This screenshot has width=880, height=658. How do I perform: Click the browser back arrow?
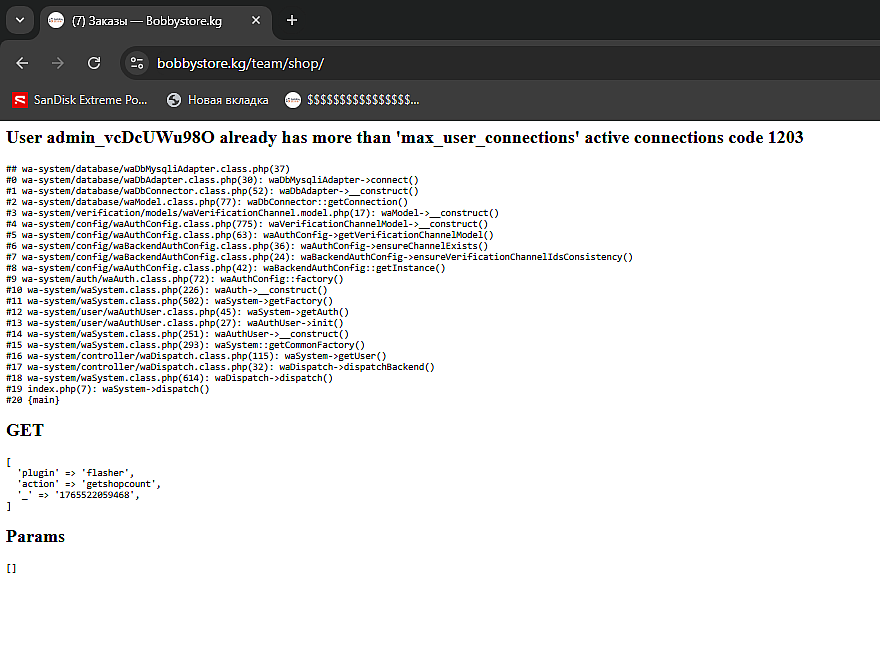coord(22,63)
